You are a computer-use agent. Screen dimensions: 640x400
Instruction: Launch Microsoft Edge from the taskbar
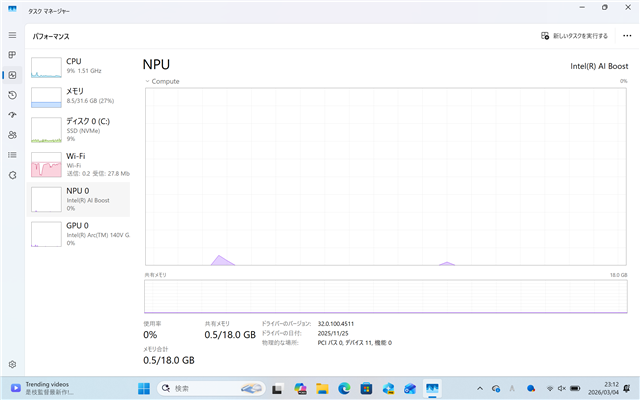click(344, 389)
